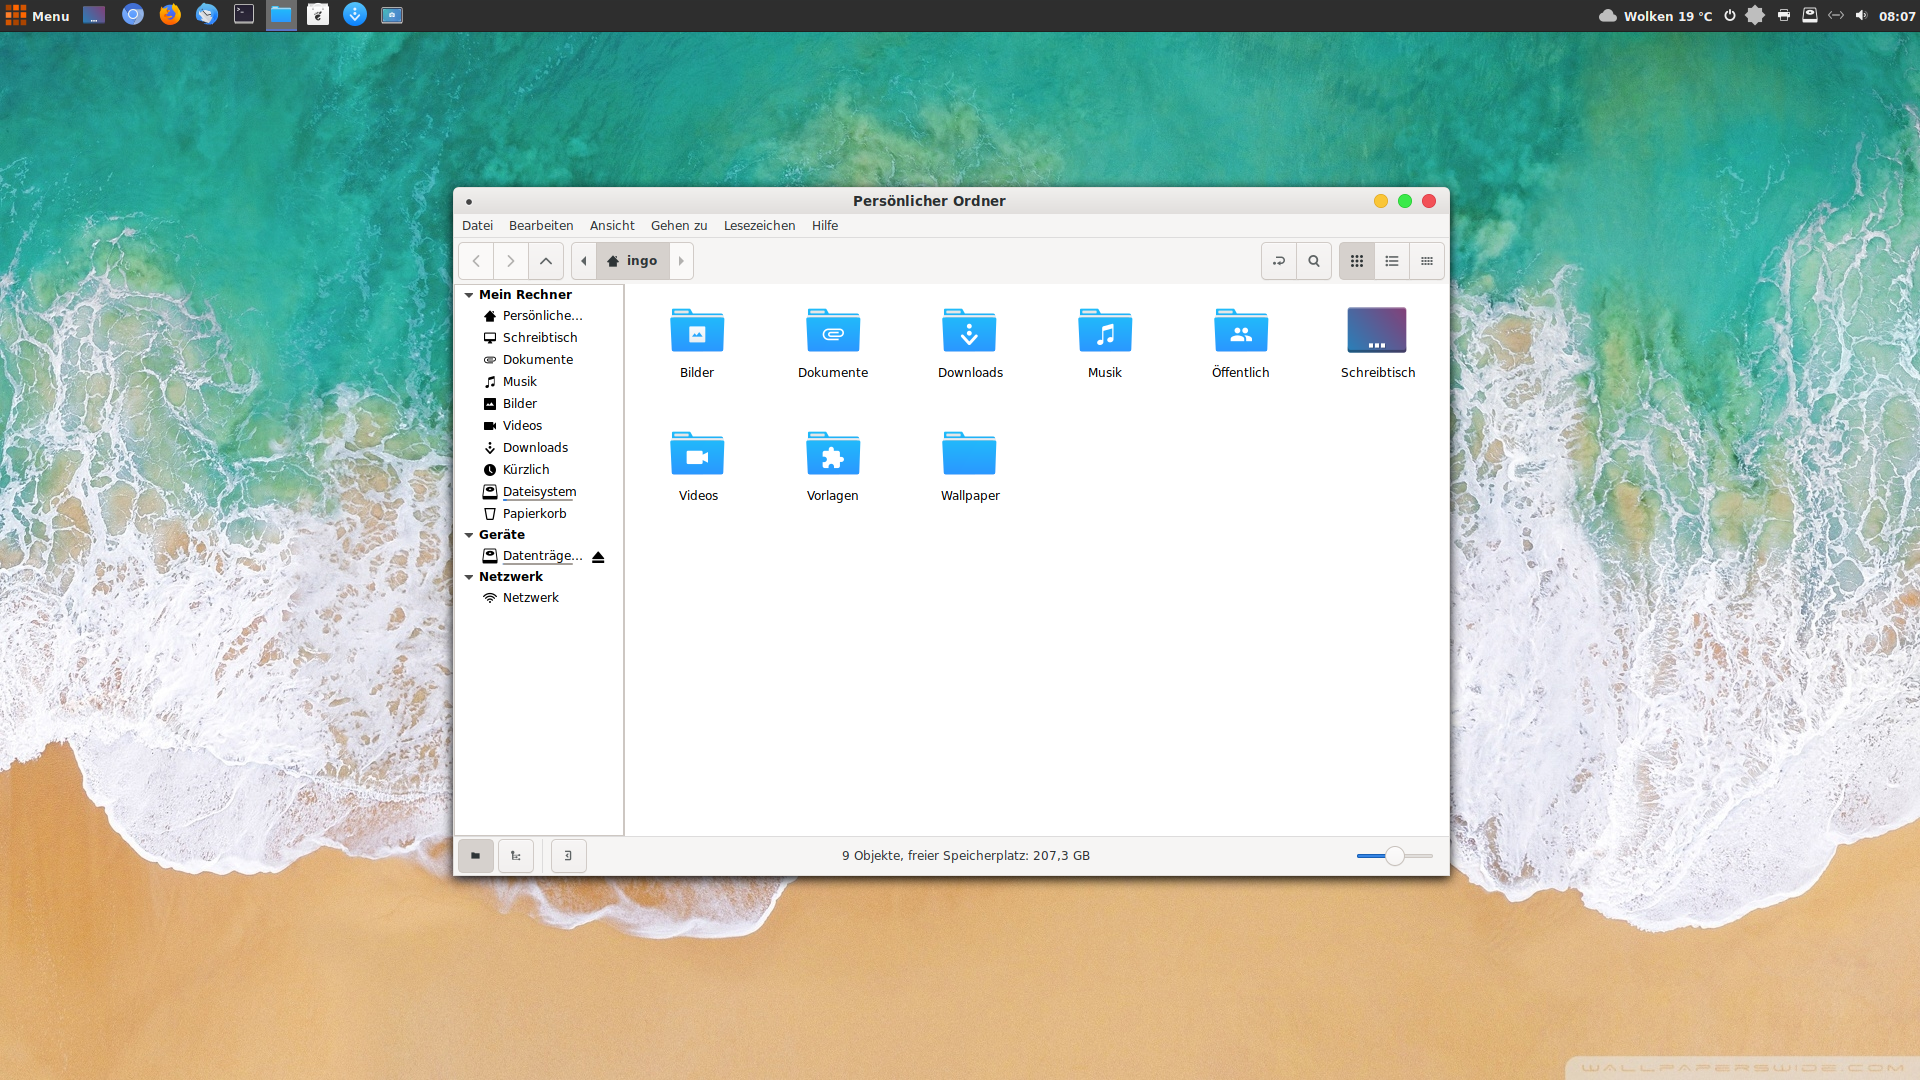Select Papierkorb in the sidebar
Screen dimensions: 1920x1080
point(534,514)
